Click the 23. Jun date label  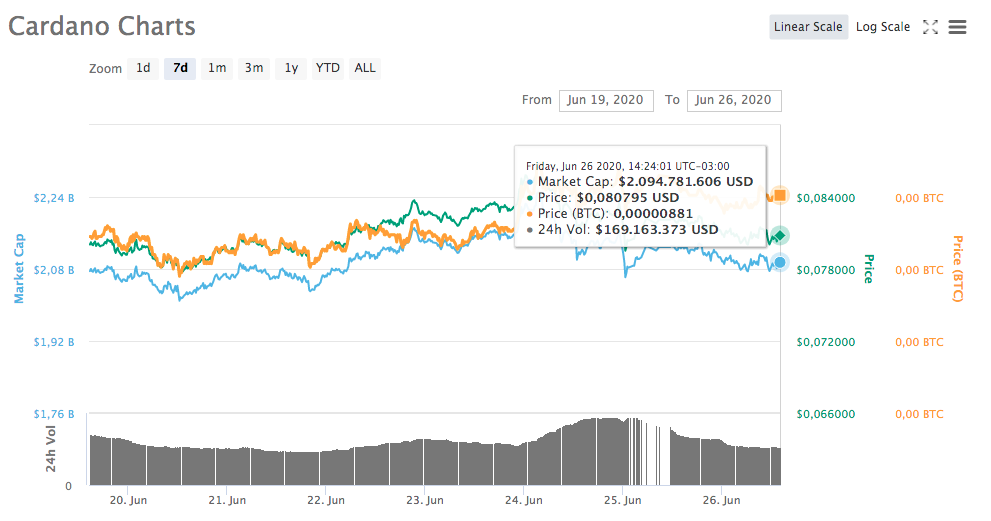pos(425,500)
